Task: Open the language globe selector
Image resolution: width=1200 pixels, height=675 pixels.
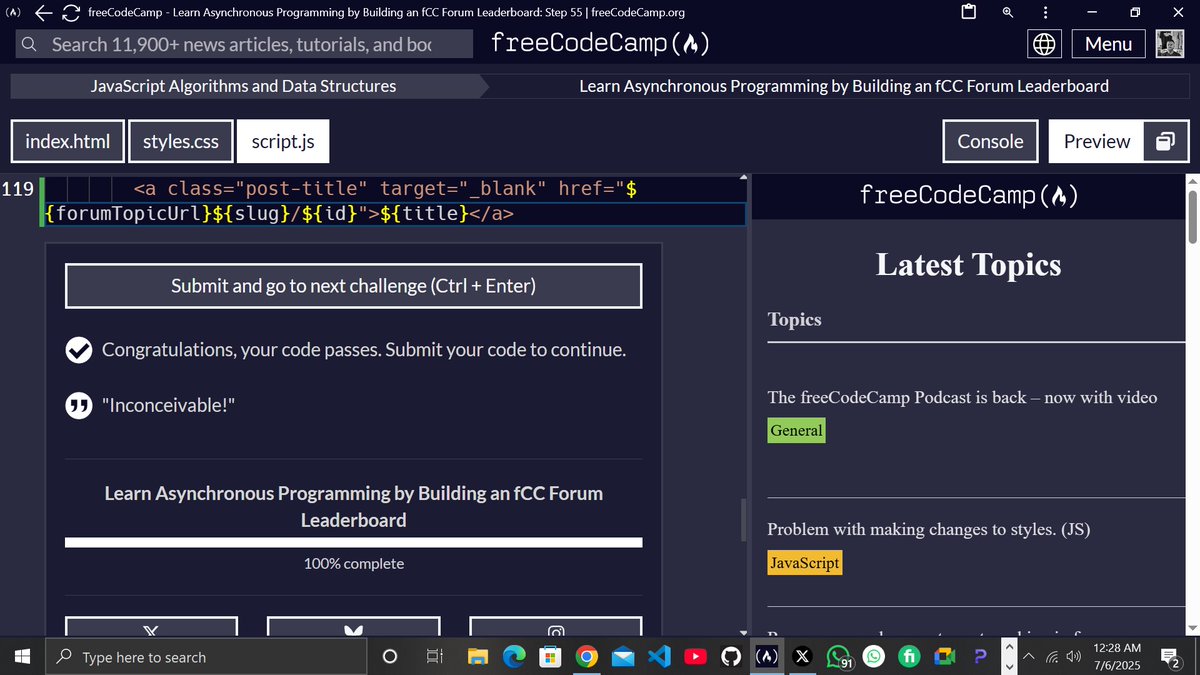Action: tap(1045, 44)
